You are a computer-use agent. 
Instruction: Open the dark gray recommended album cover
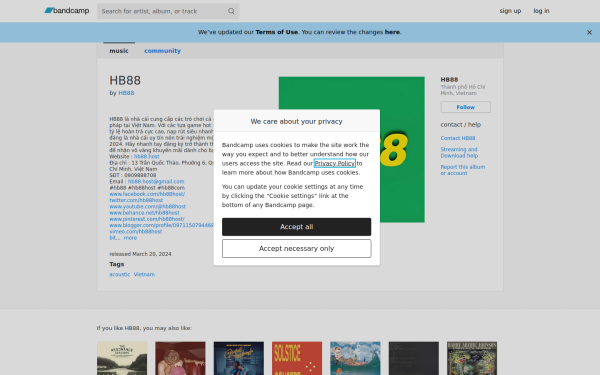(414, 358)
